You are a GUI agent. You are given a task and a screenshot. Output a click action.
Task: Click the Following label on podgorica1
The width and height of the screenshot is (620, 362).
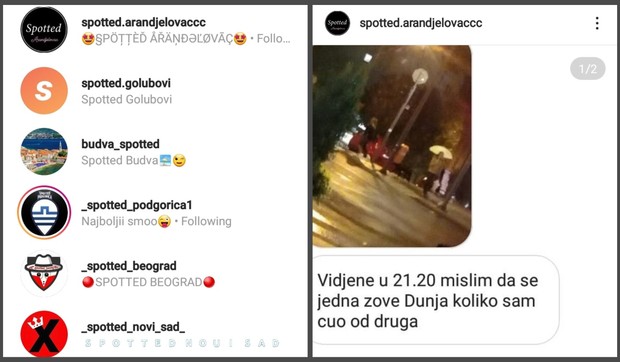[206, 221]
